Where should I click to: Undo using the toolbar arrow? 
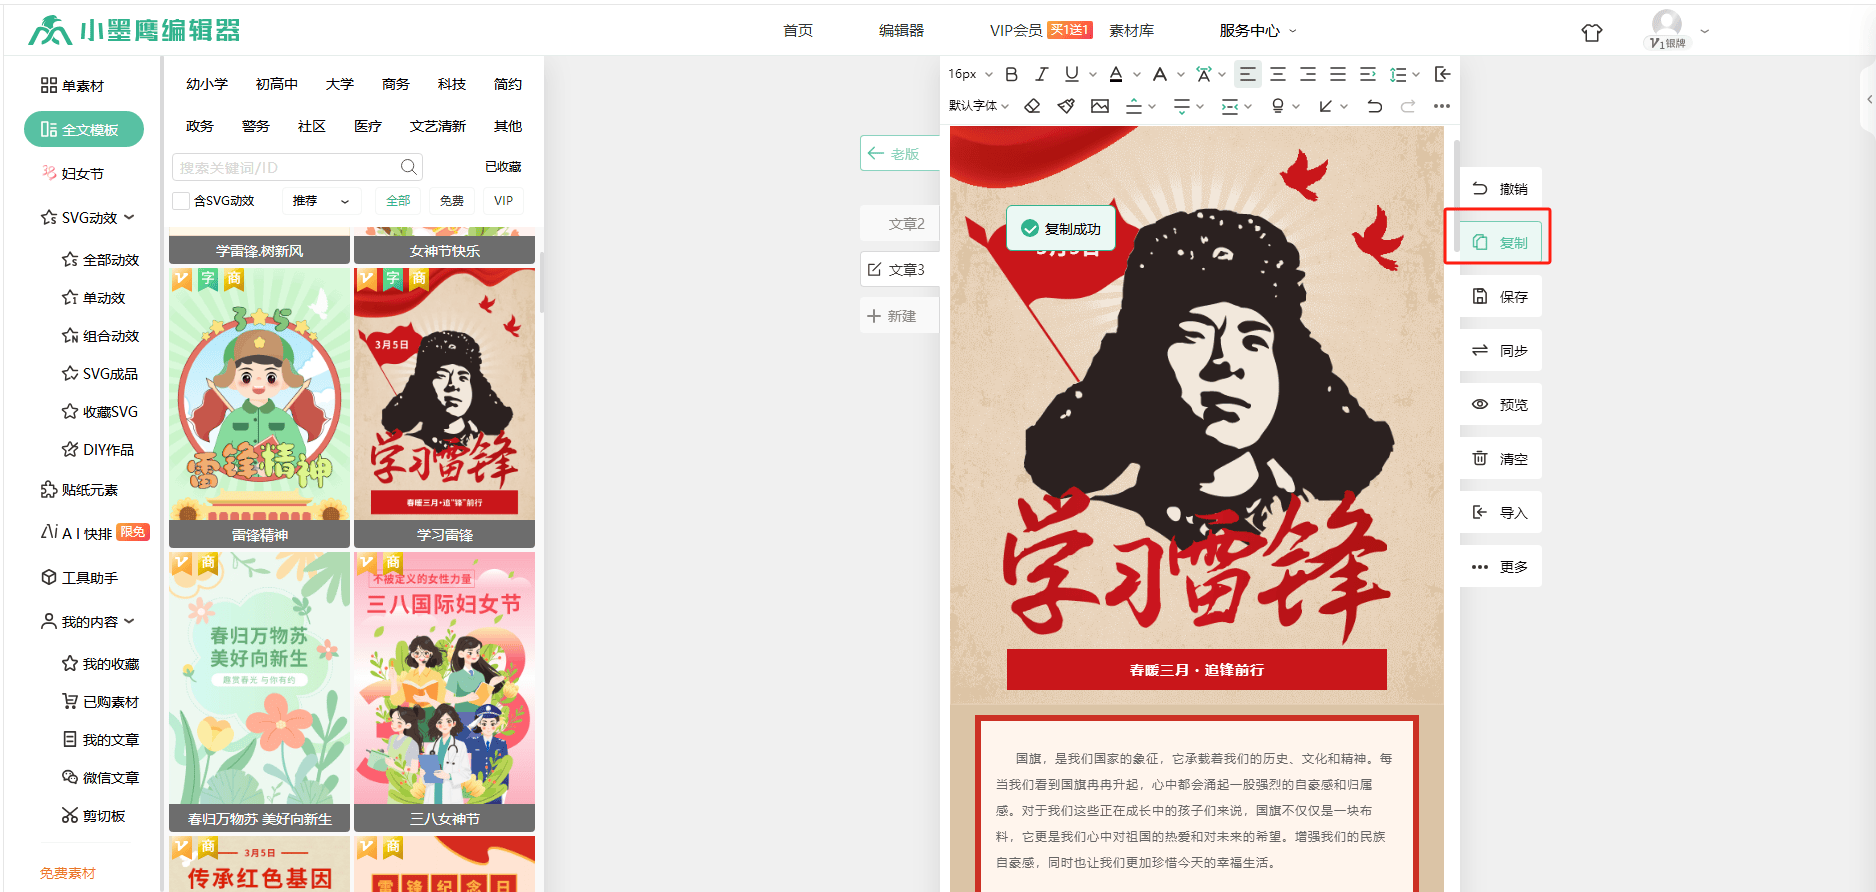[x=1375, y=106]
